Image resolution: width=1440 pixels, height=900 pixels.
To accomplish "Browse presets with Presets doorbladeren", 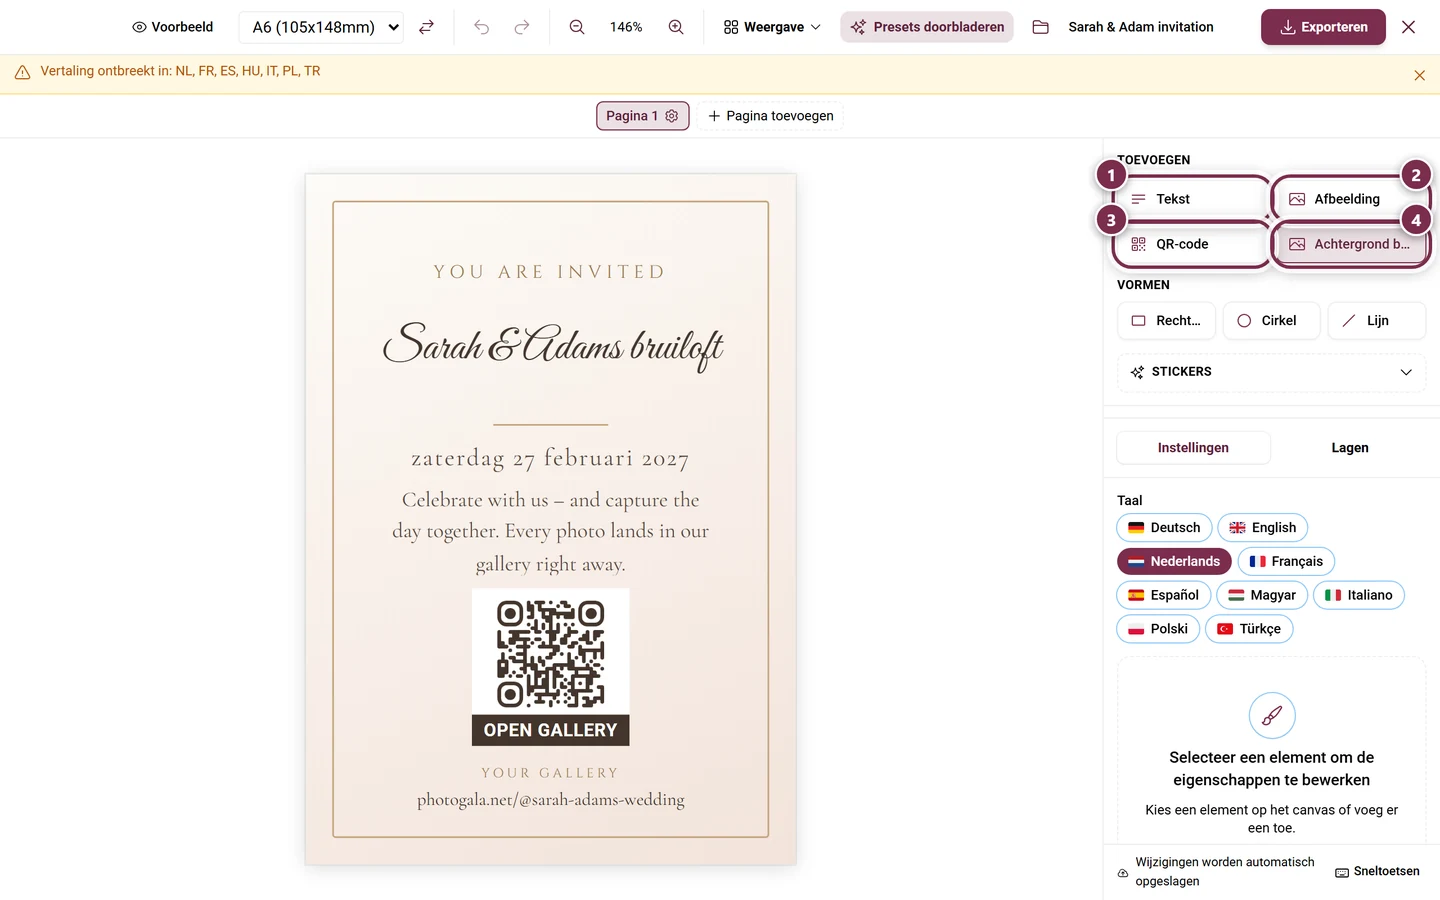I will [x=927, y=27].
